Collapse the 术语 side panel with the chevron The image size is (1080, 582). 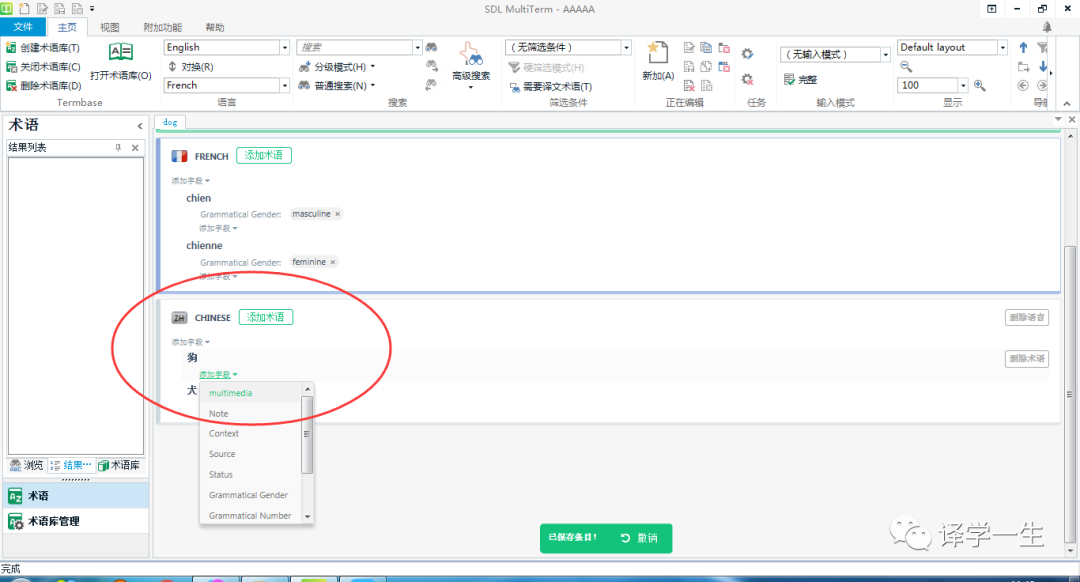140,126
